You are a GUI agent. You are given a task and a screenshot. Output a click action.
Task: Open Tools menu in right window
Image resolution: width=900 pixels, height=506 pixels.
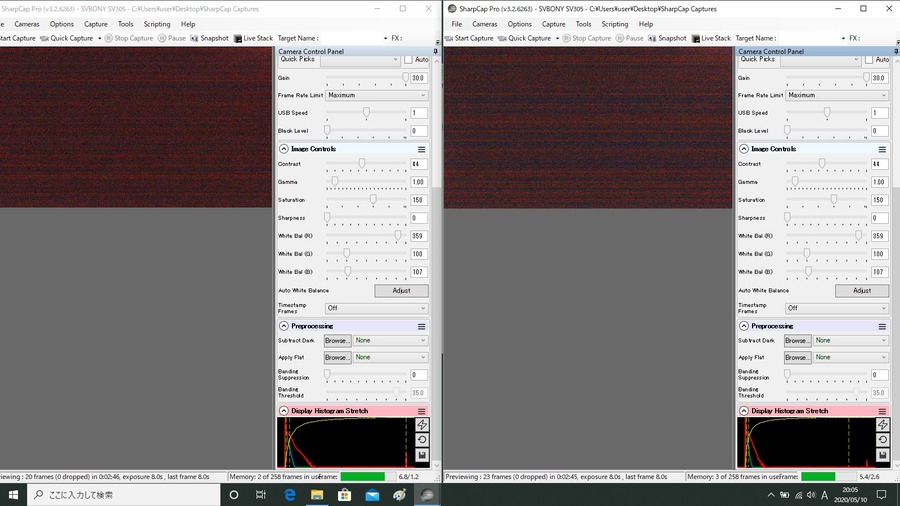[x=583, y=24]
